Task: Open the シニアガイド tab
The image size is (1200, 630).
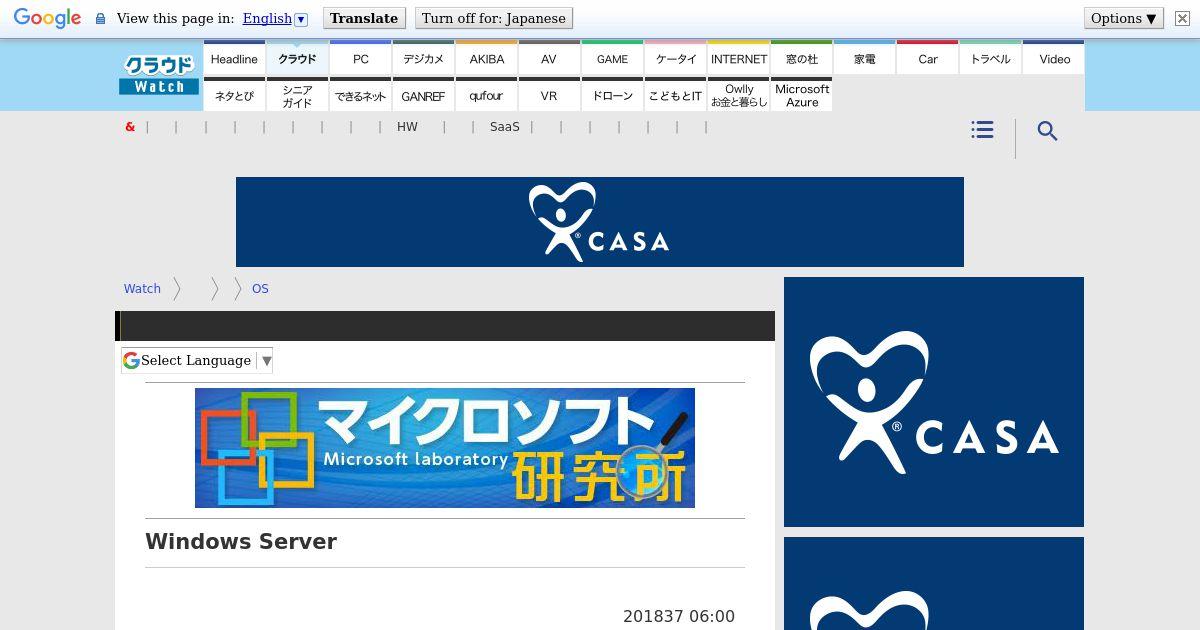Action: pos(297,95)
